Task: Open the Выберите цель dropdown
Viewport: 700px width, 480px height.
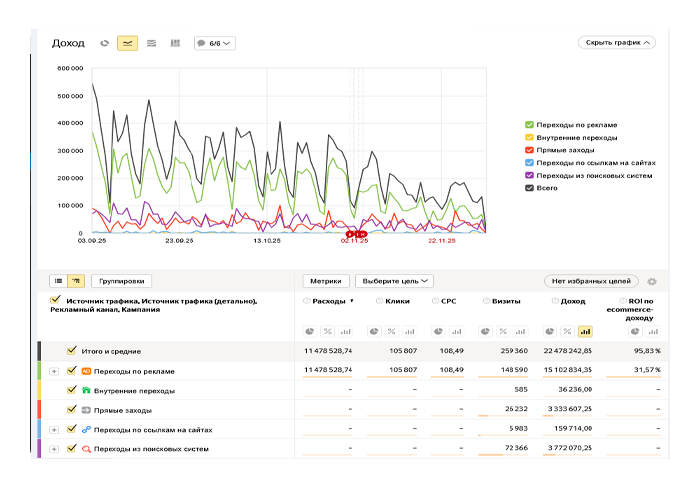Action: [x=396, y=282]
